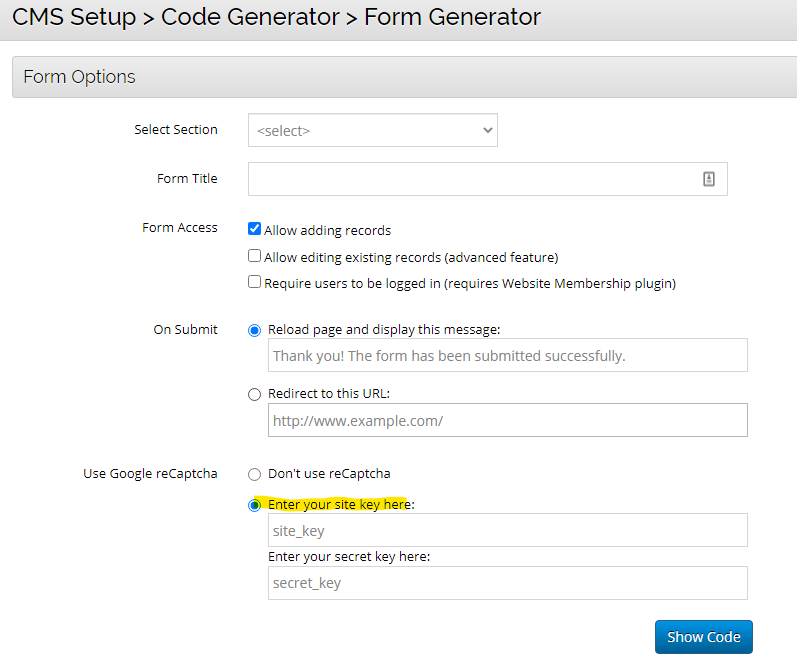Screen dimensions: 797x664
Task: Click 'Enter your secret key here:' text
Action: point(349,557)
